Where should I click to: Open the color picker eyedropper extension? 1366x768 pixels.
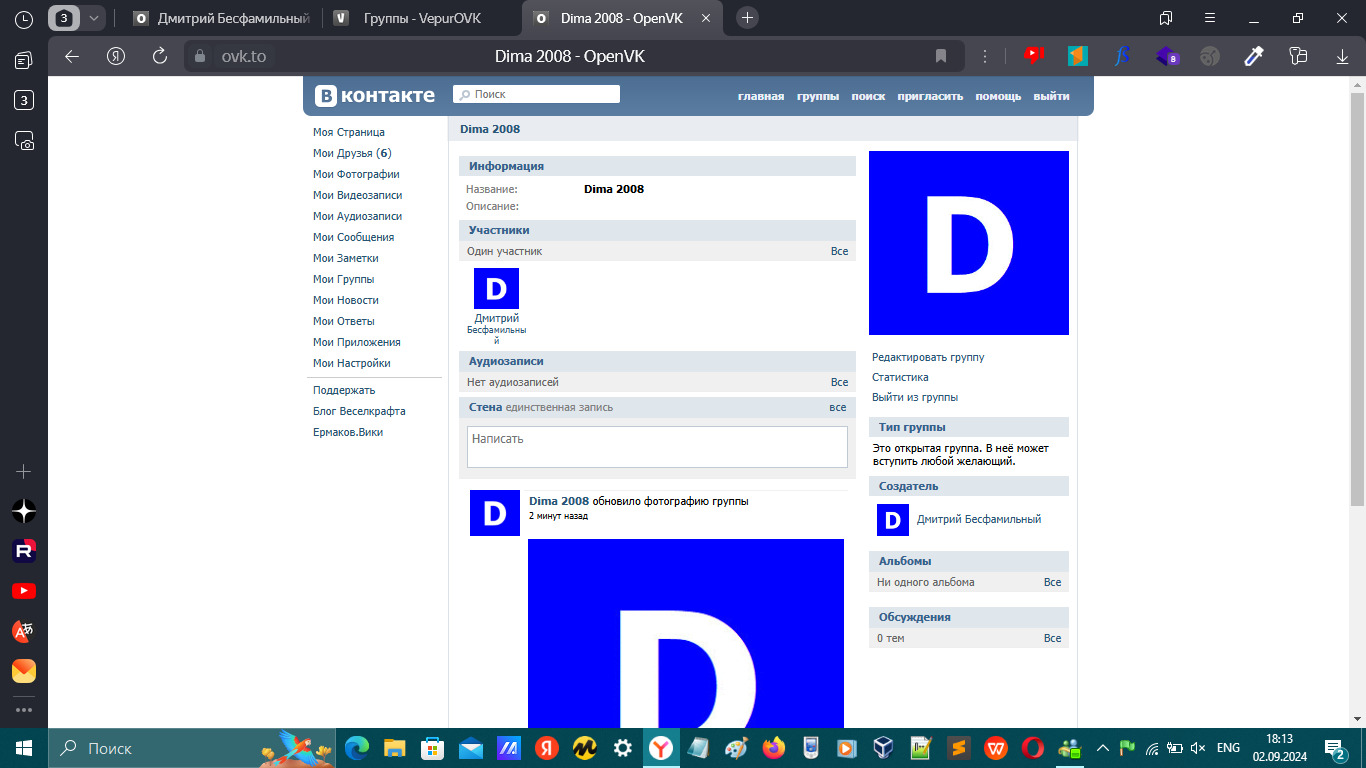(x=1254, y=57)
